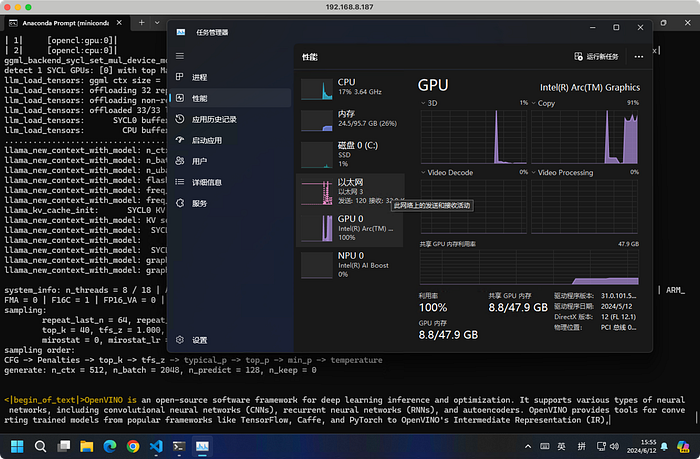Select the 内存 (Memory) performance item

pos(350,119)
